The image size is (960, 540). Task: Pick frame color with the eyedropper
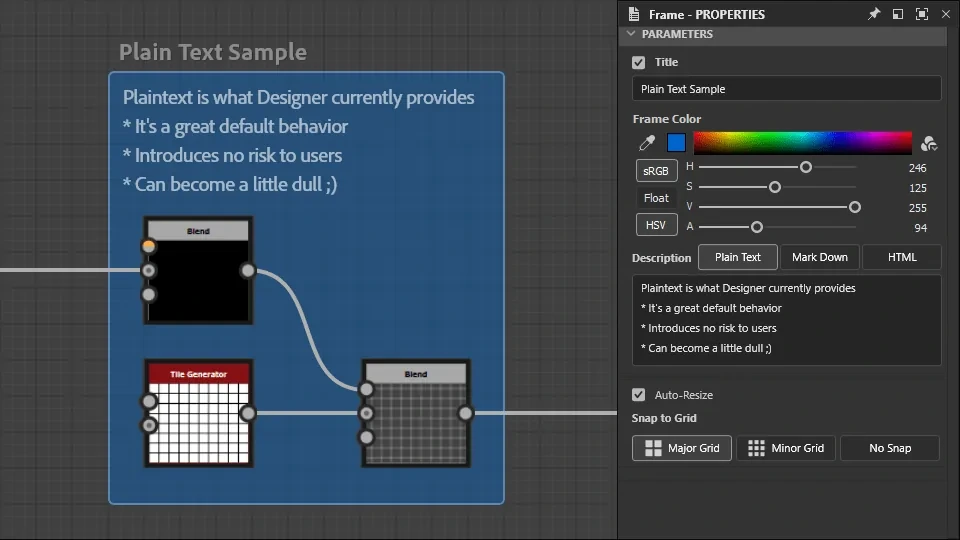pyautogui.click(x=647, y=143)
